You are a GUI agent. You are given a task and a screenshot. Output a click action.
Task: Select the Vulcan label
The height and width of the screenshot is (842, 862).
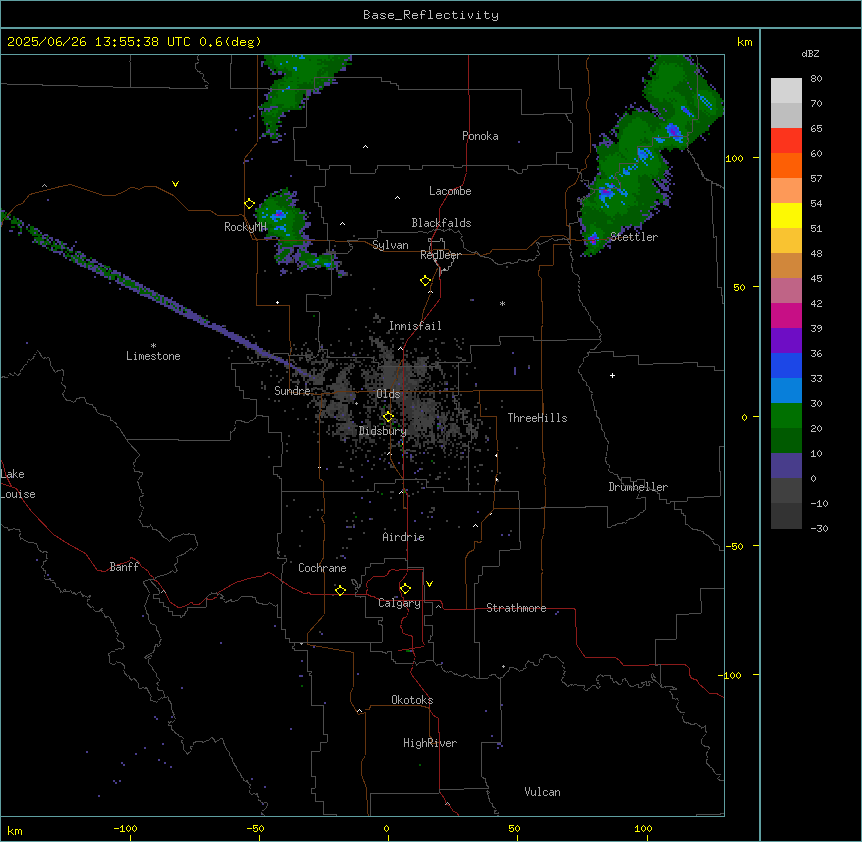543,792
